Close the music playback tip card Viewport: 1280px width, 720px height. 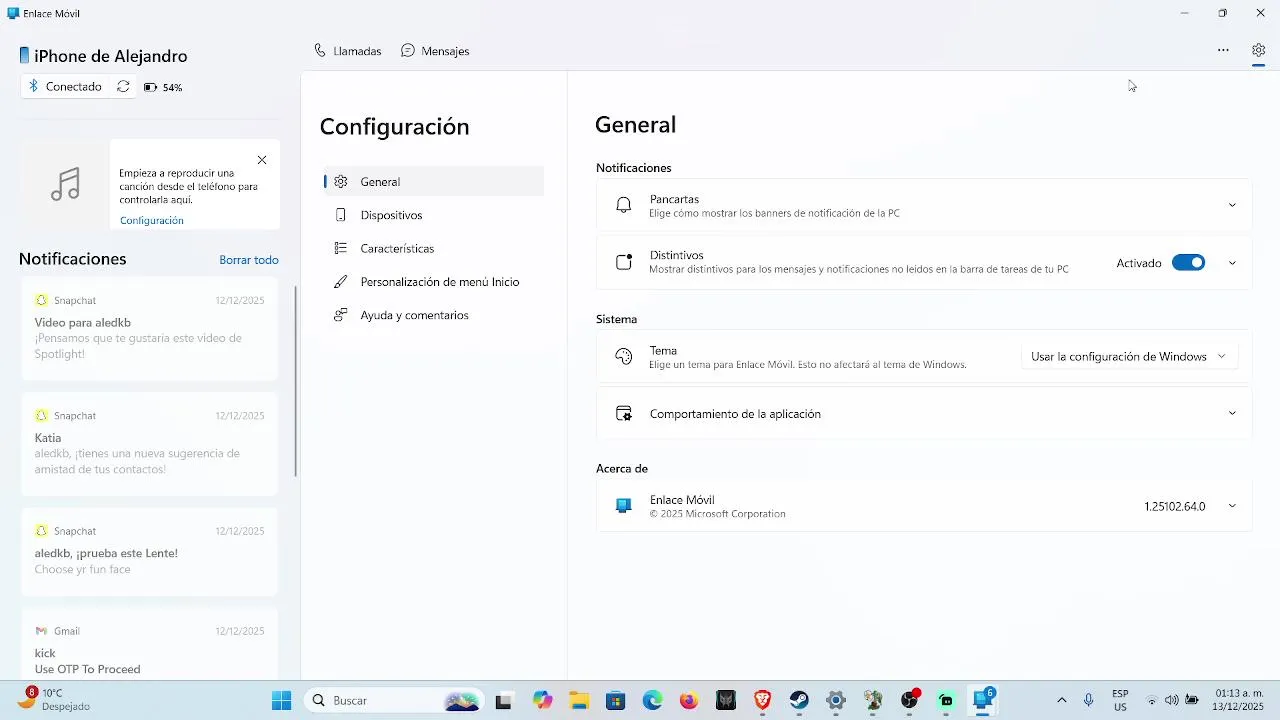pyautogui.click(x=262, y=160)
